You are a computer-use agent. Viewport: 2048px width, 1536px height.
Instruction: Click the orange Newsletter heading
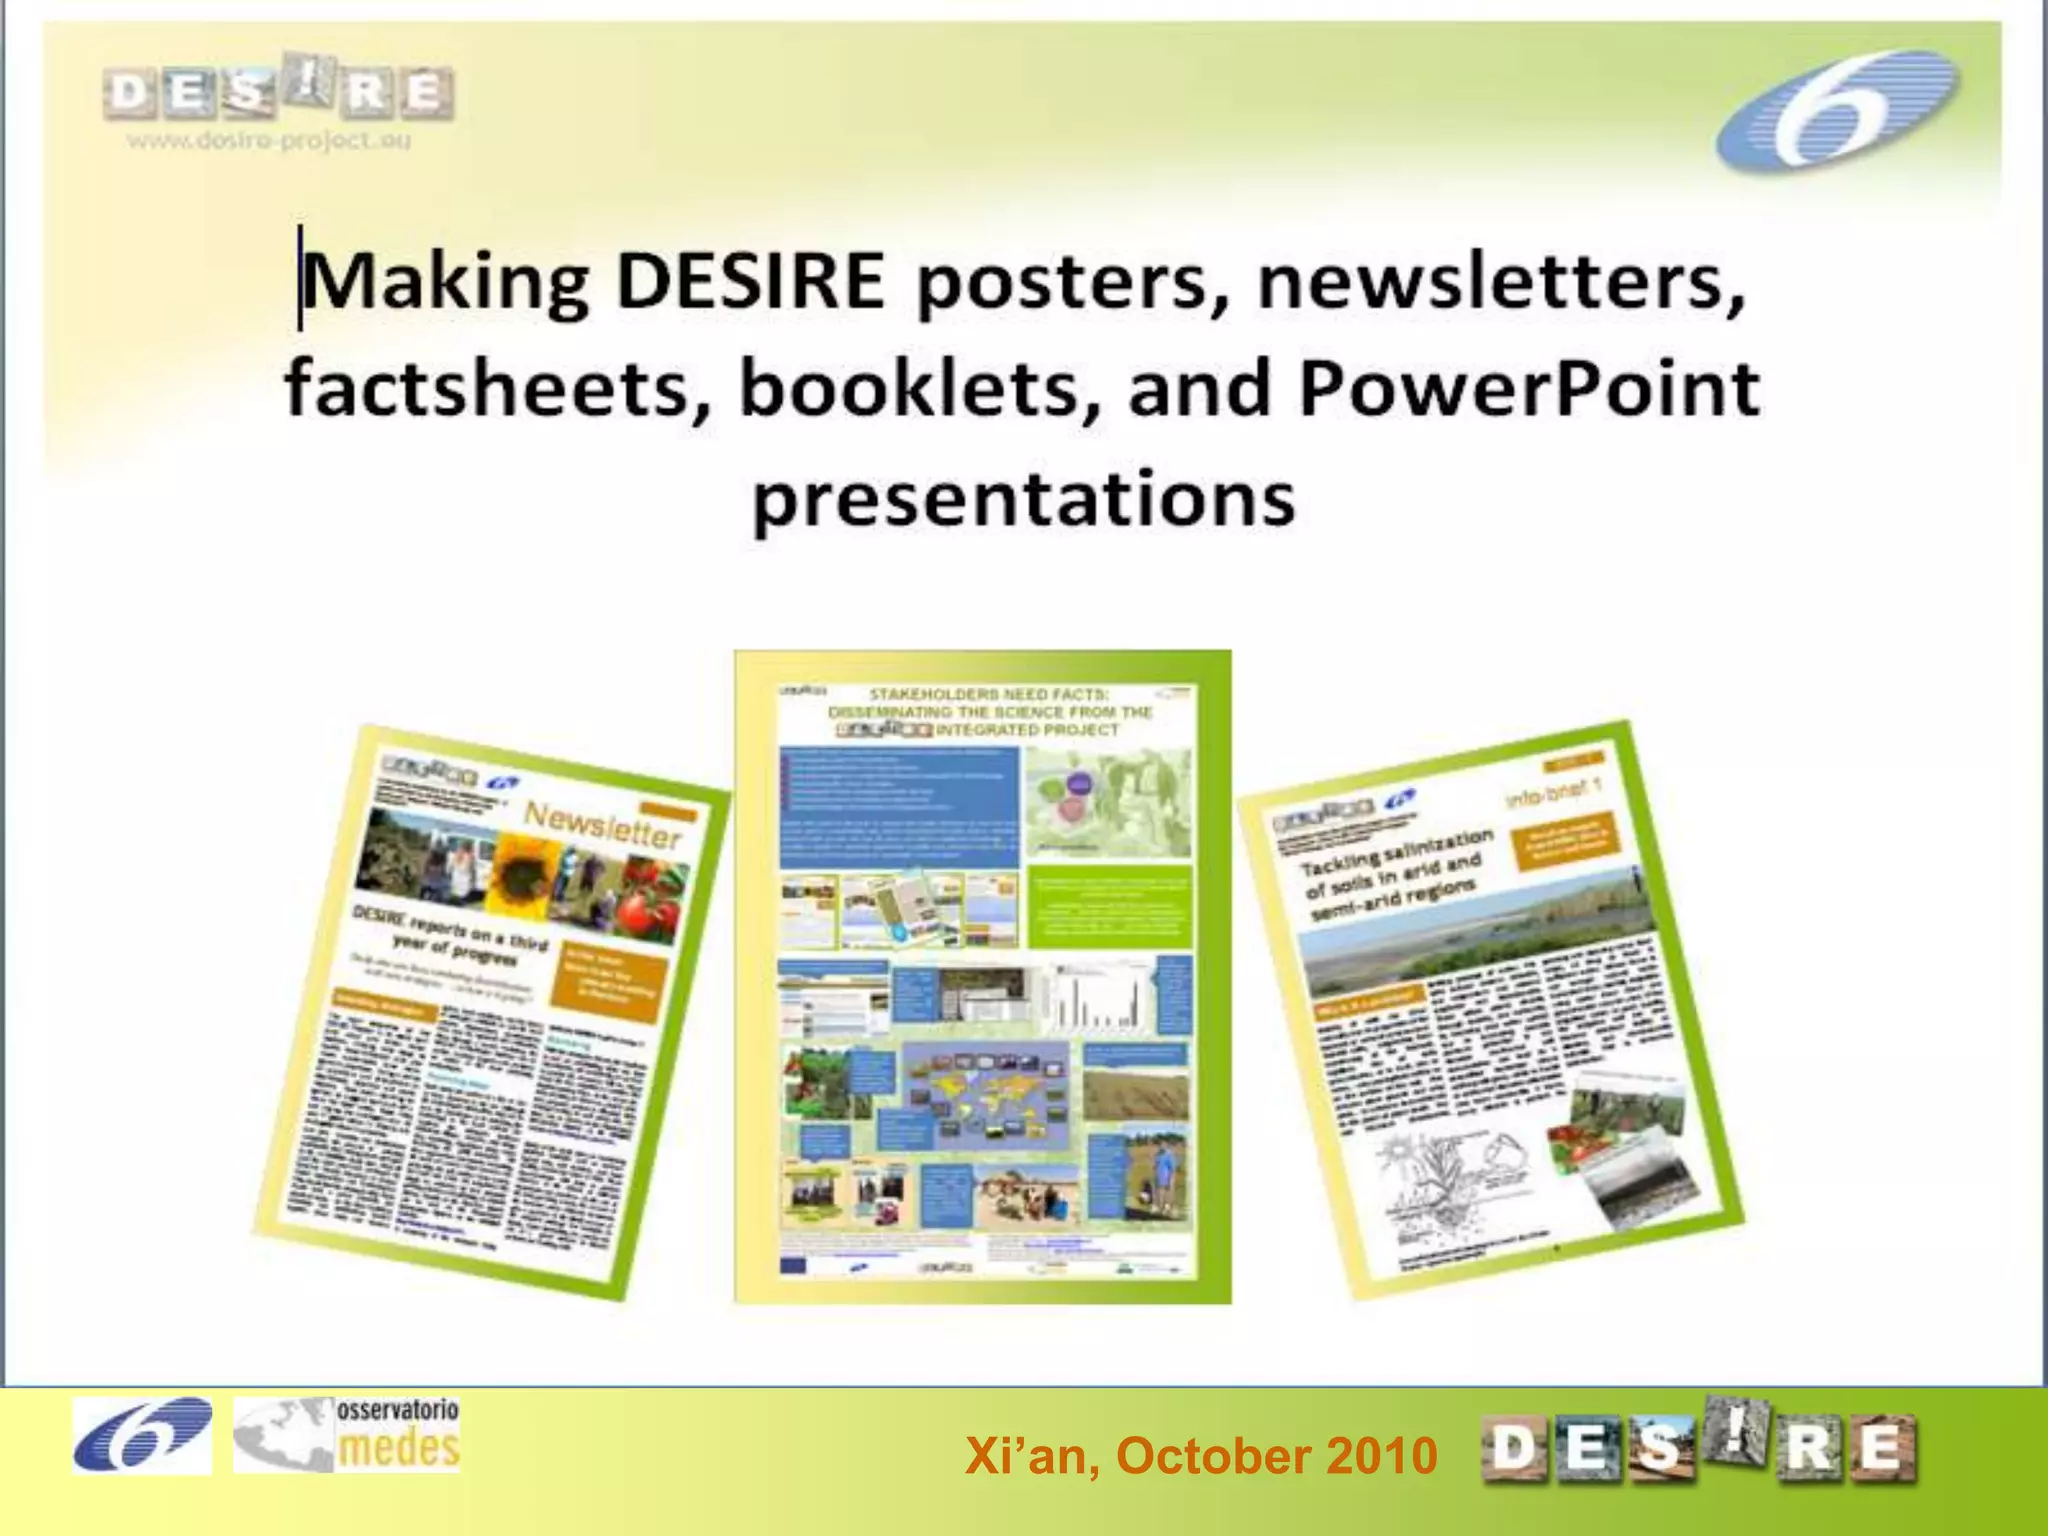(x=603, y=826)
